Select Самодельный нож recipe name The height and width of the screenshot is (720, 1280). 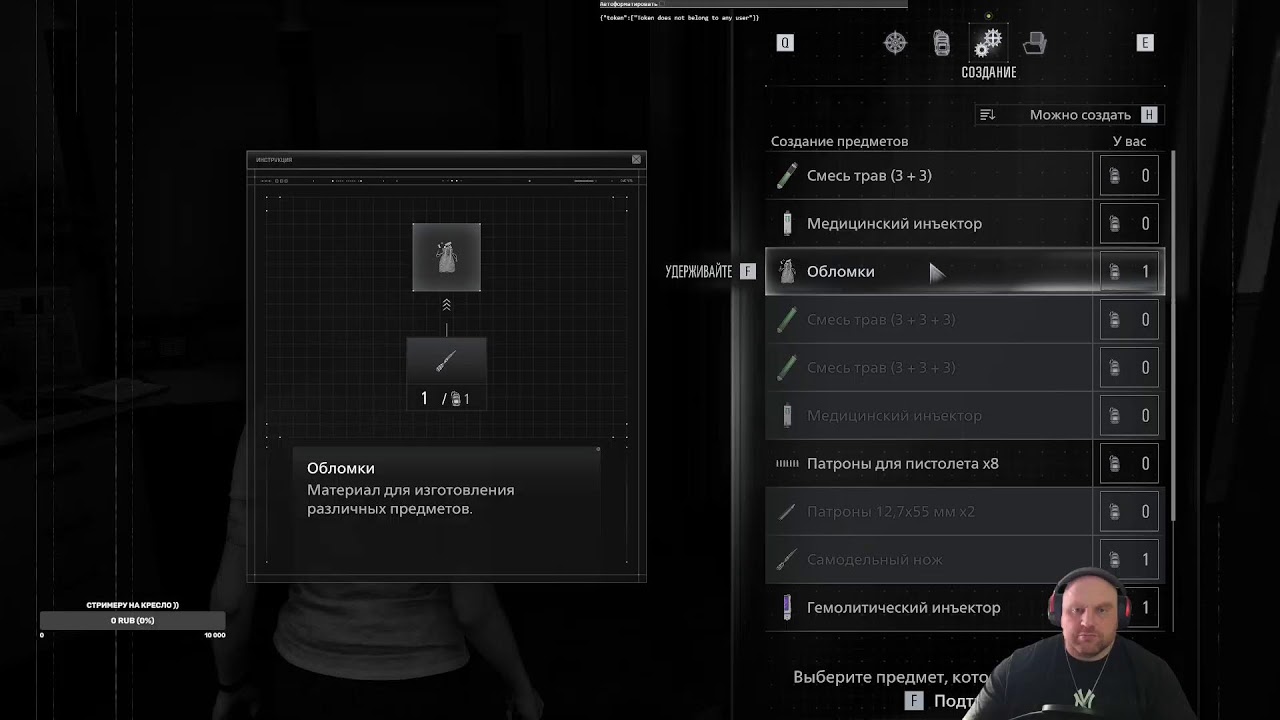874,559
